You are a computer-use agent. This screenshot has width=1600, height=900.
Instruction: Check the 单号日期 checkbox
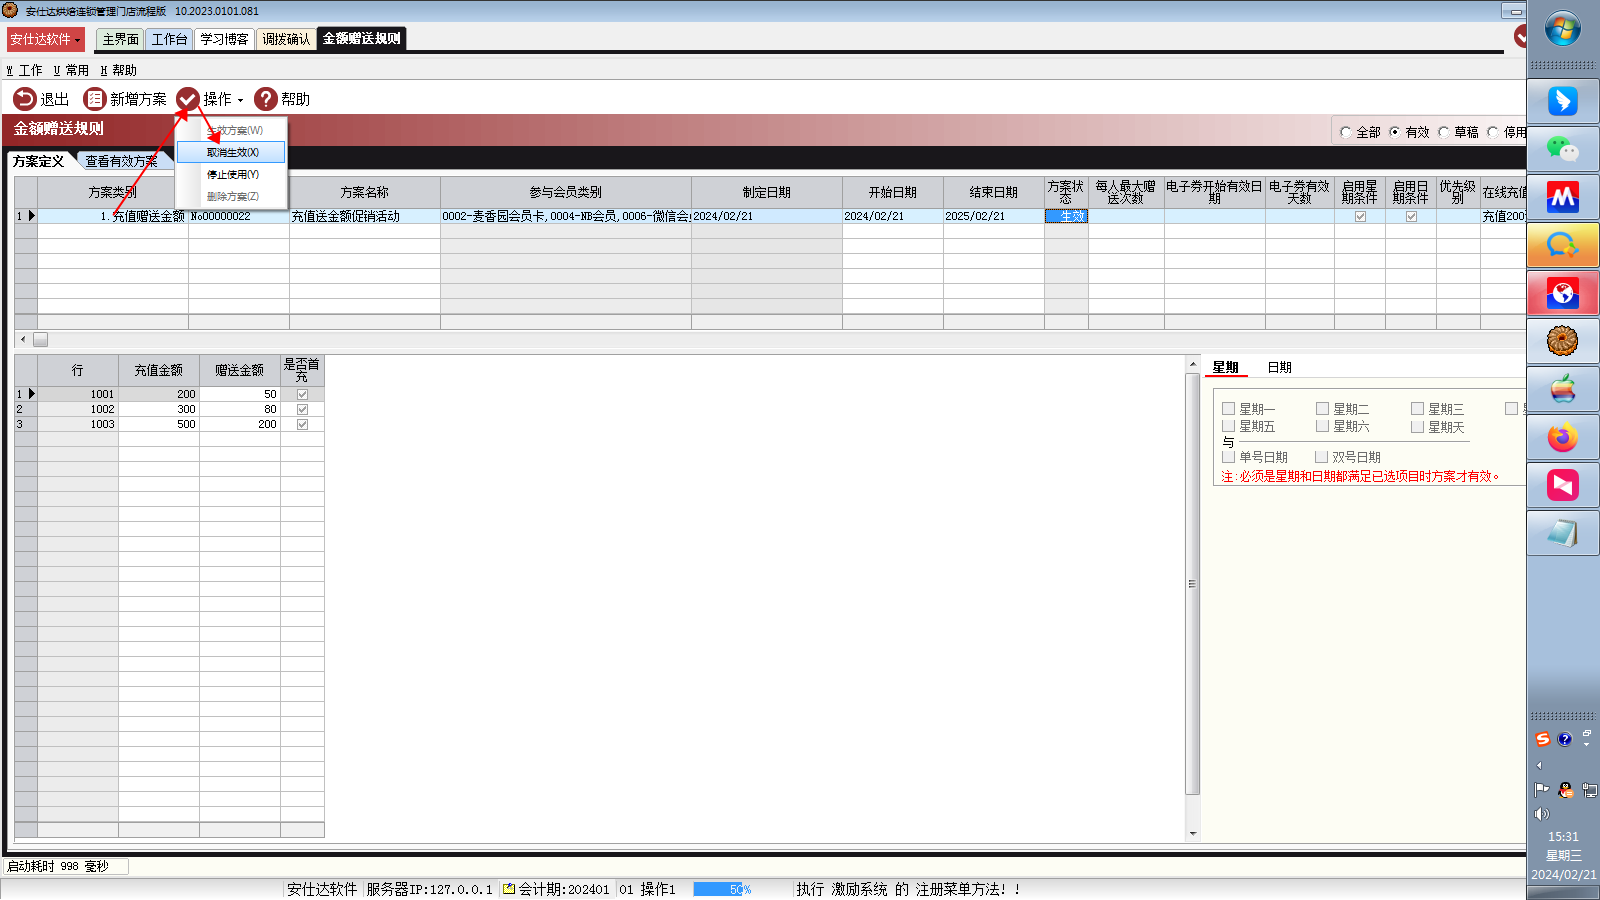[1229, 456]
